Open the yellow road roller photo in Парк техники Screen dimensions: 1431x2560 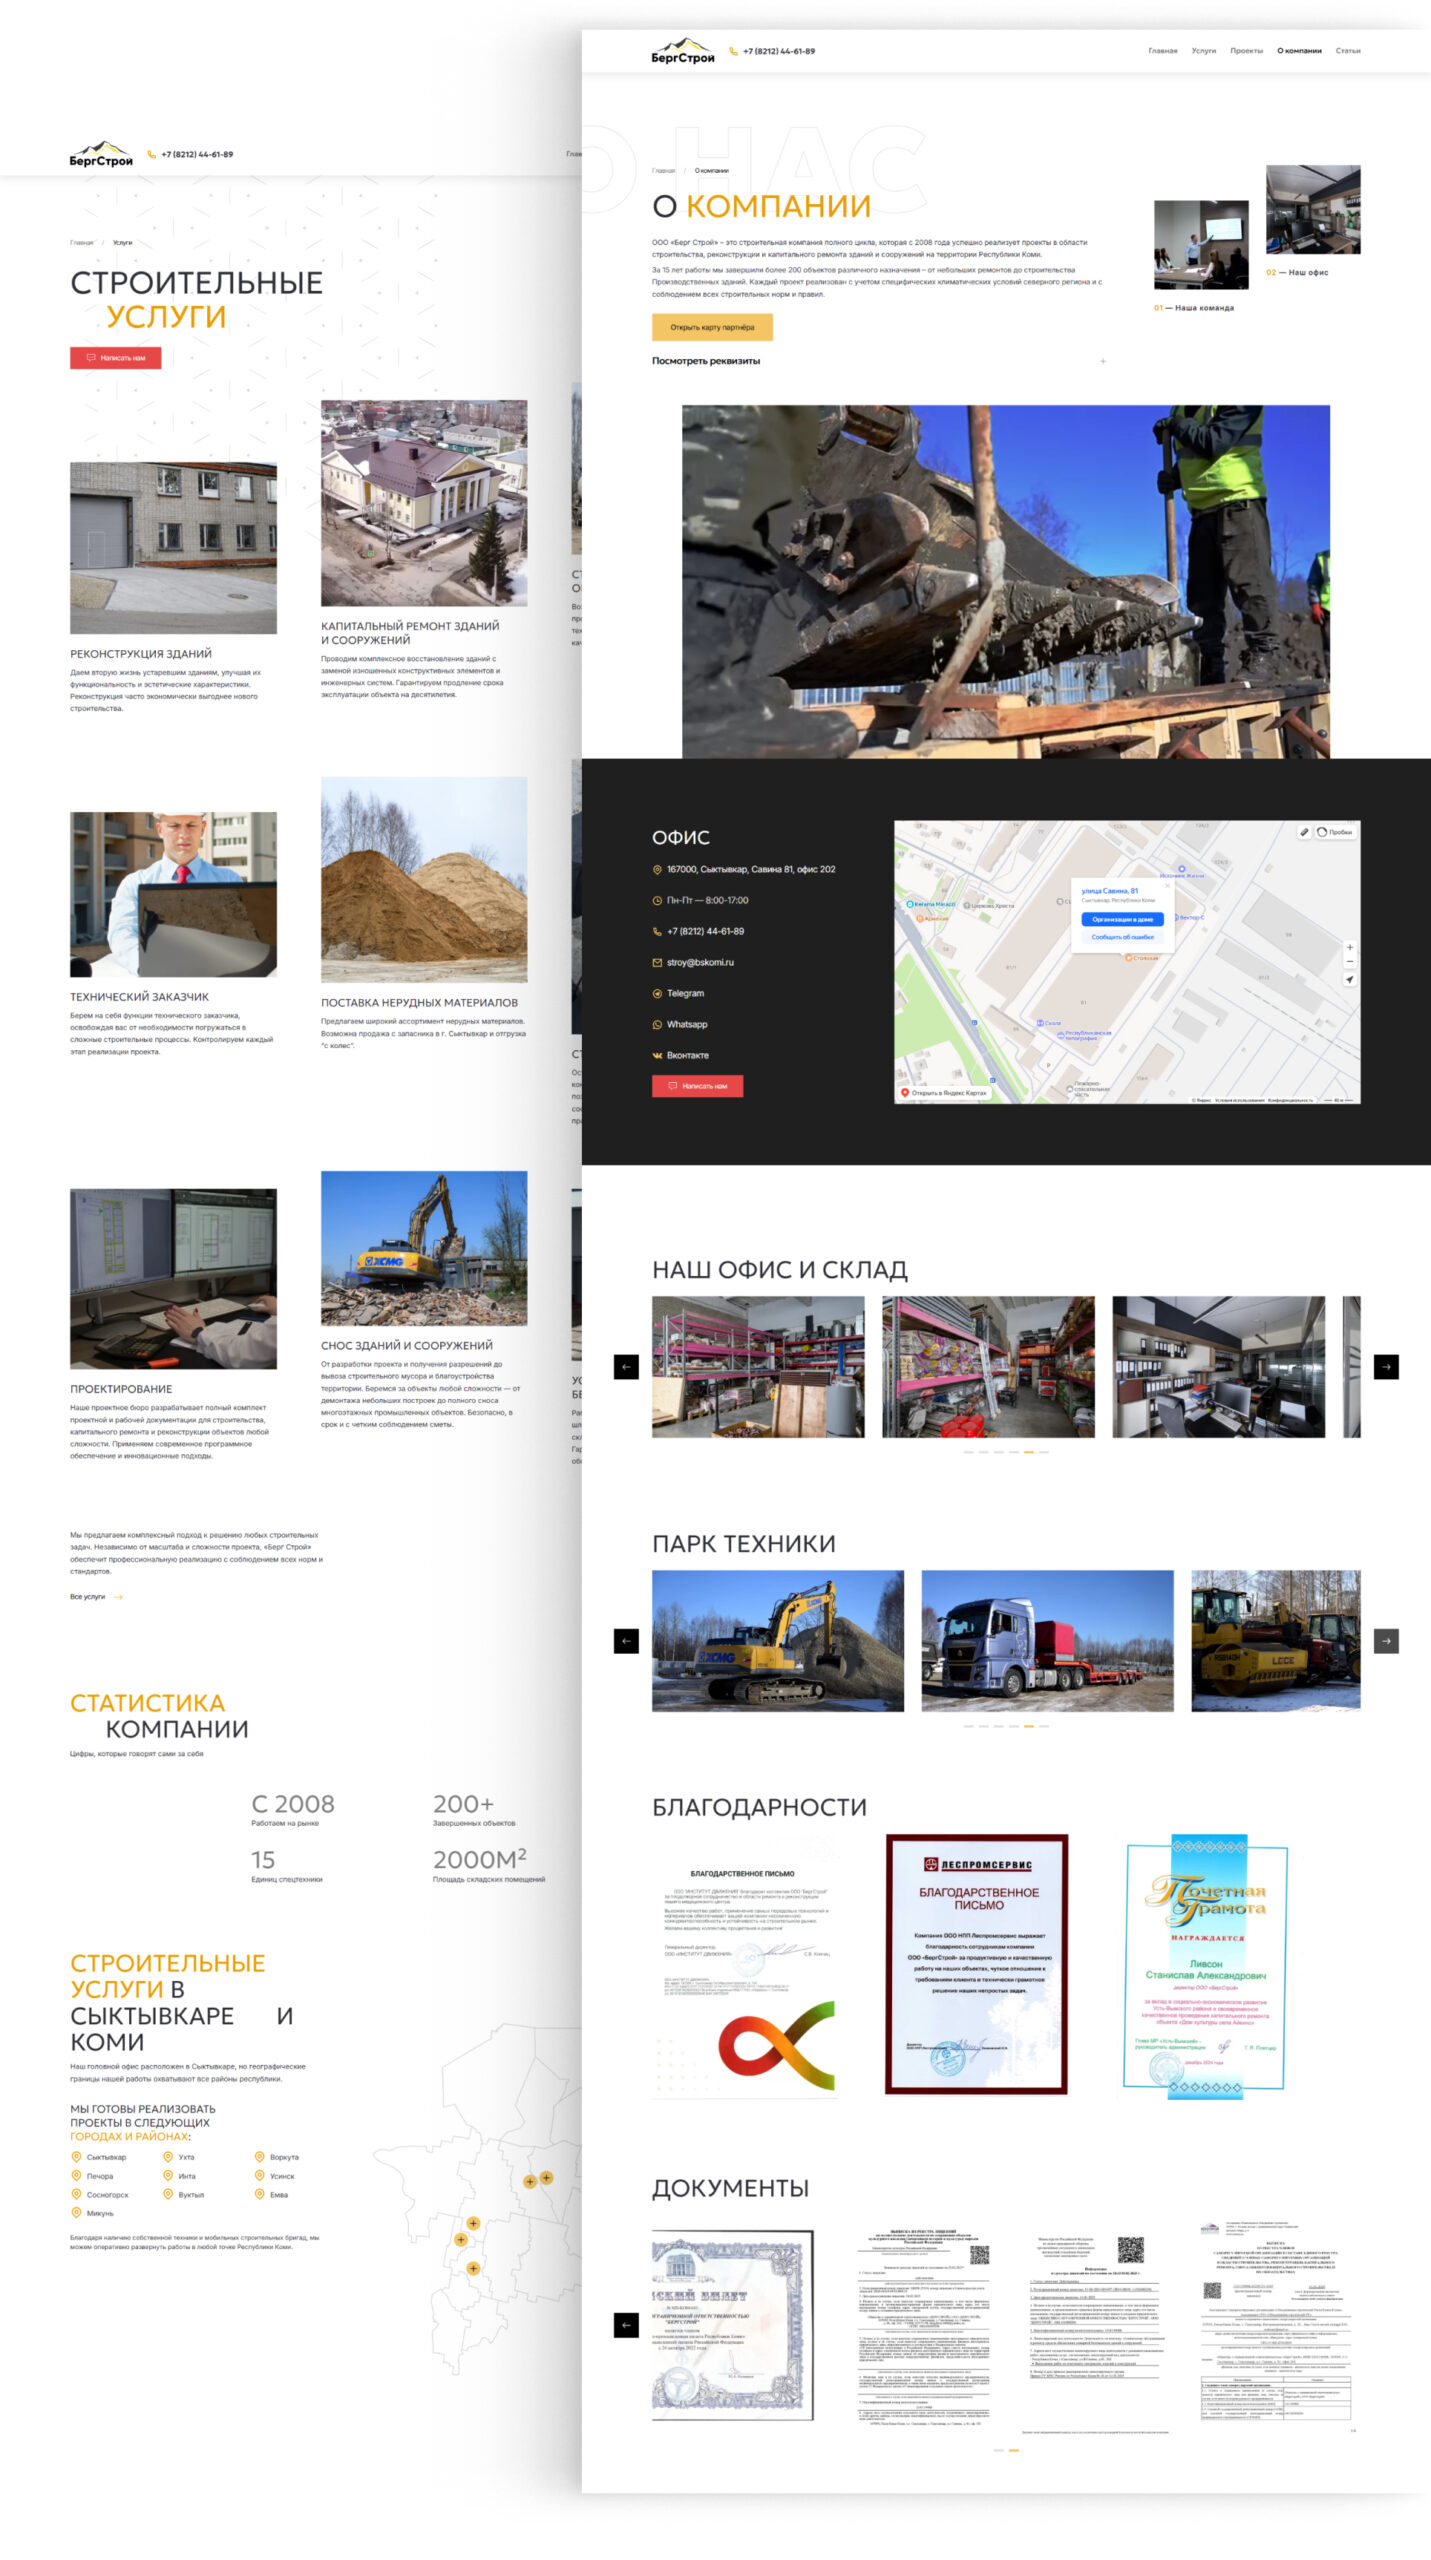pyautogui.click(x=1276, y=1641)
